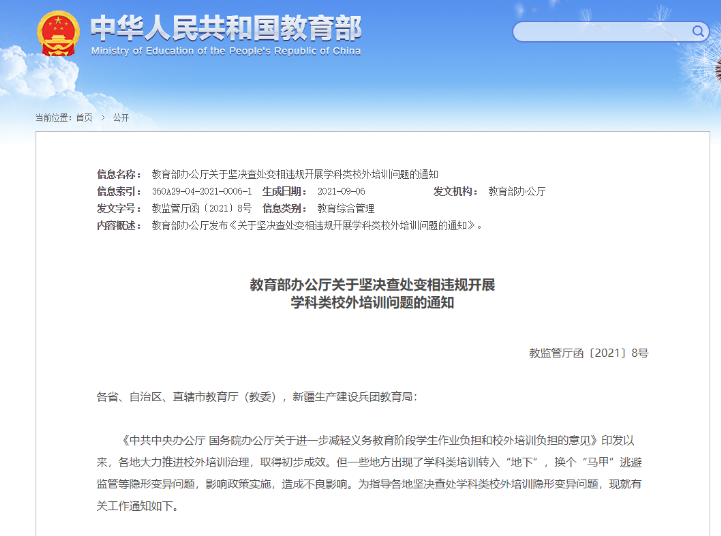Click the paragraph starting 《中共中央办公厅 国务院办公厅
This screenshot has height=536, width=721.
[369, 473]
